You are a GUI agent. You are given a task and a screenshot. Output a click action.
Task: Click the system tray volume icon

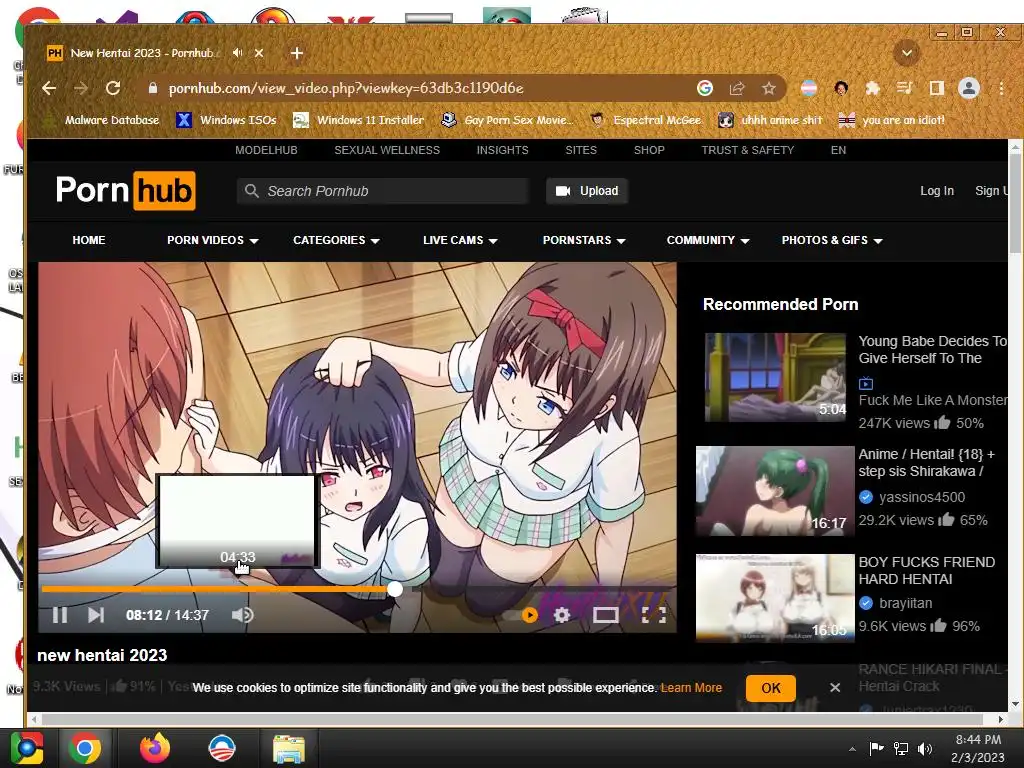[925, 748]
